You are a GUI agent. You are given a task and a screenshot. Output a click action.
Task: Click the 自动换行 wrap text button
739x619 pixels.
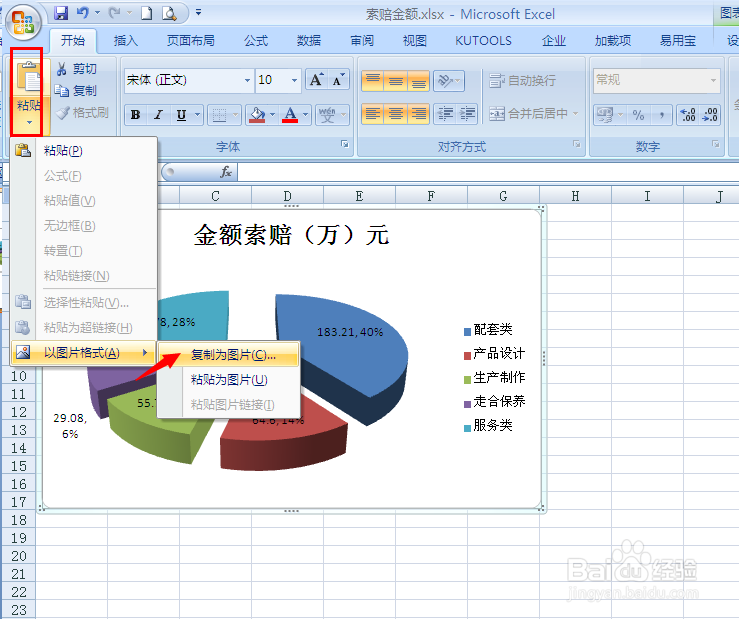(522, 81)
